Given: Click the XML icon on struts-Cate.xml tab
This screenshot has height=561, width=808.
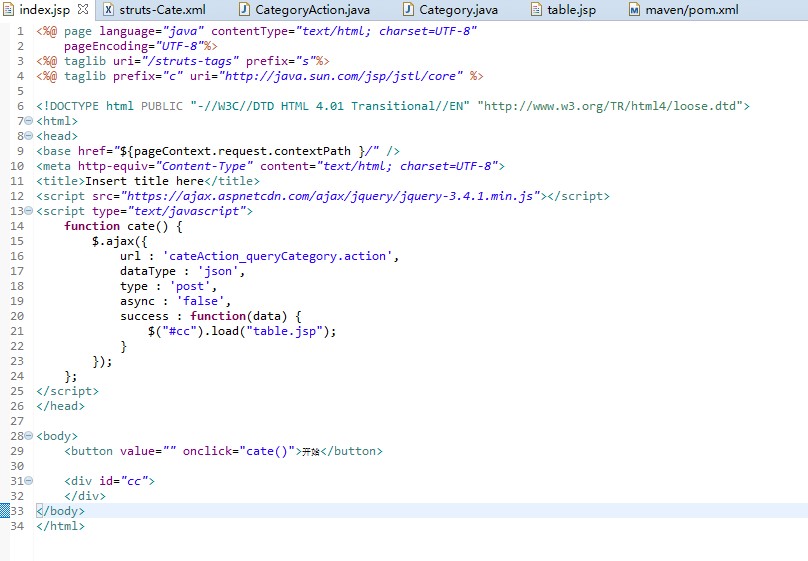Looking at the screenshot, I should click(108, 9).
